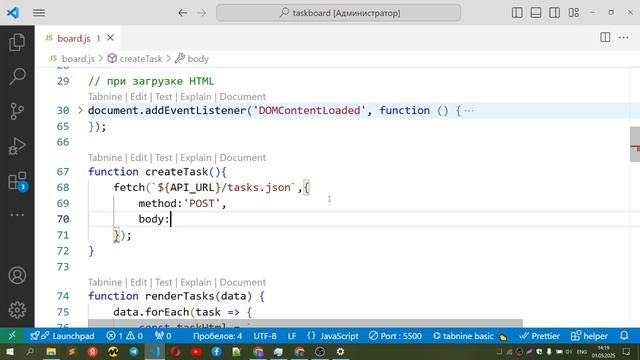Open the notifications bell icon

[624, 336]
